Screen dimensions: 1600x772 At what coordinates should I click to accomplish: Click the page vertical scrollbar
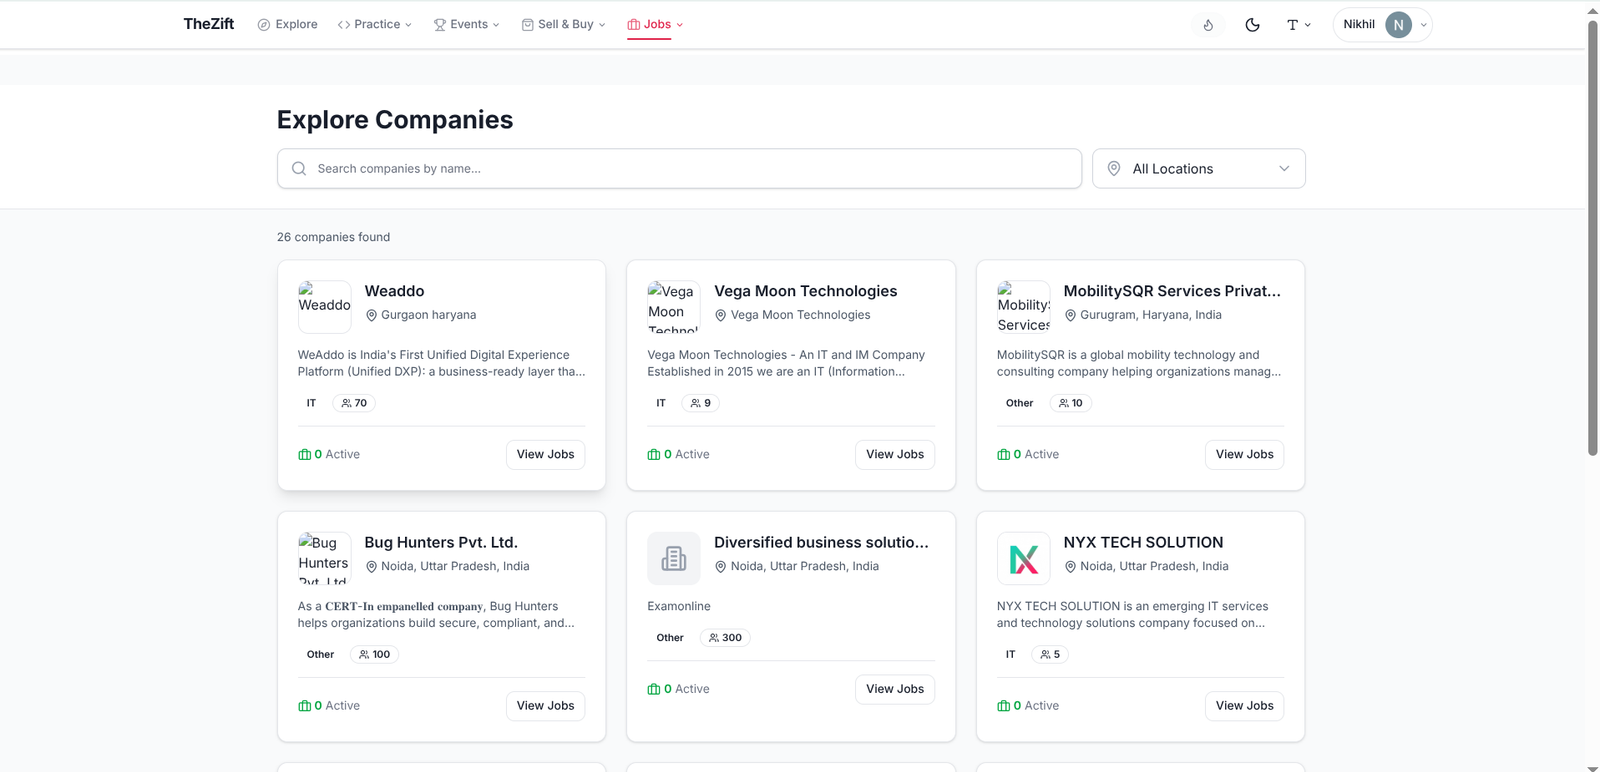pos(1593,236)
